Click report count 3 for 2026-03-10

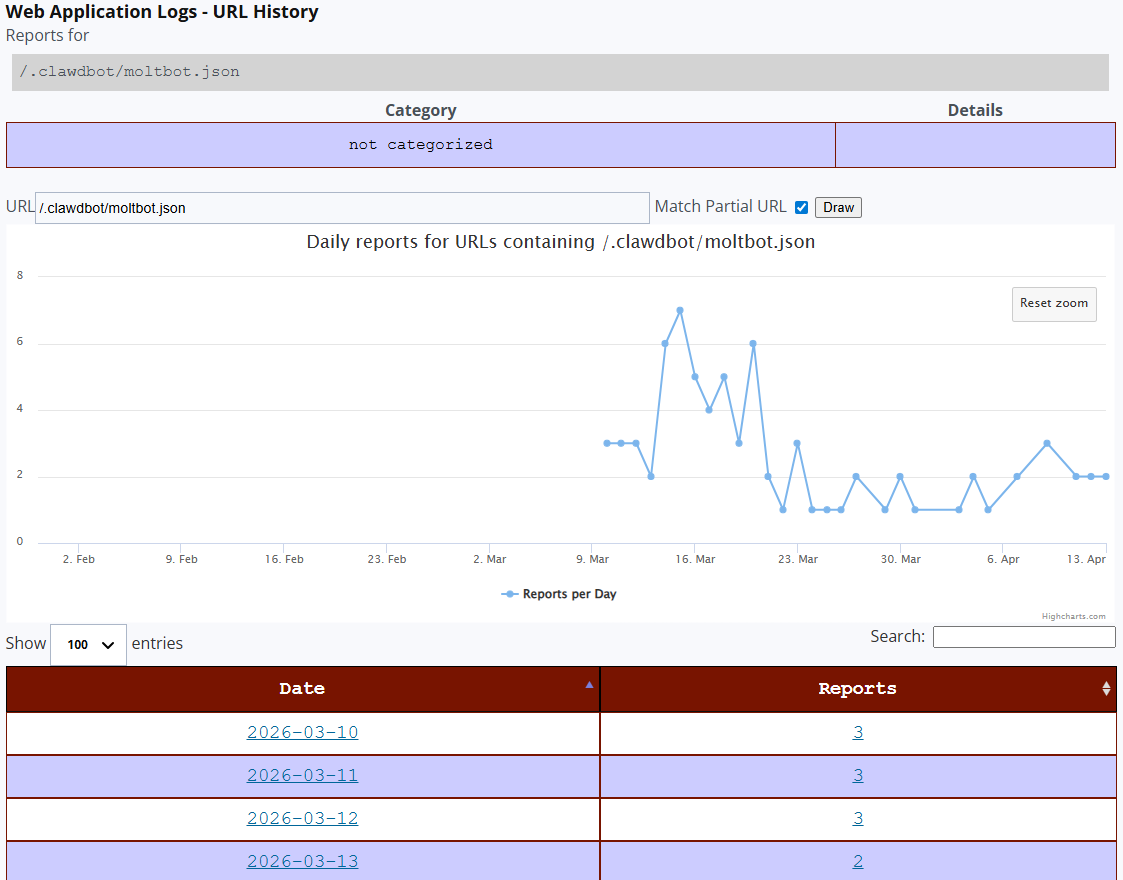(x=858, y=733)
